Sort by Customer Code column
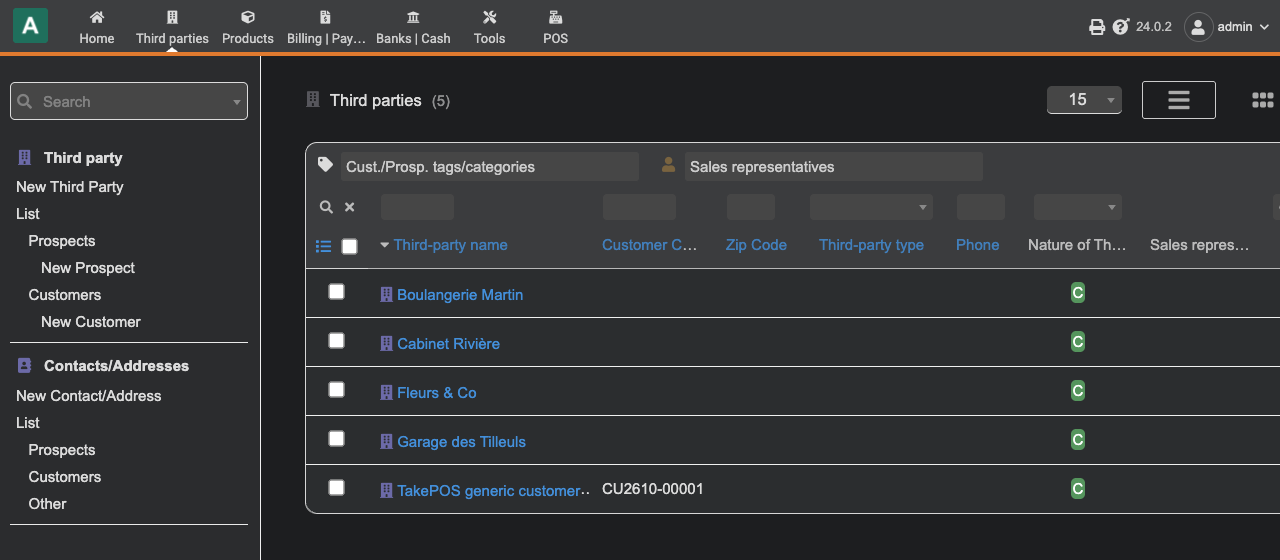Viewport: 1280px width, 560px height. 650,245
